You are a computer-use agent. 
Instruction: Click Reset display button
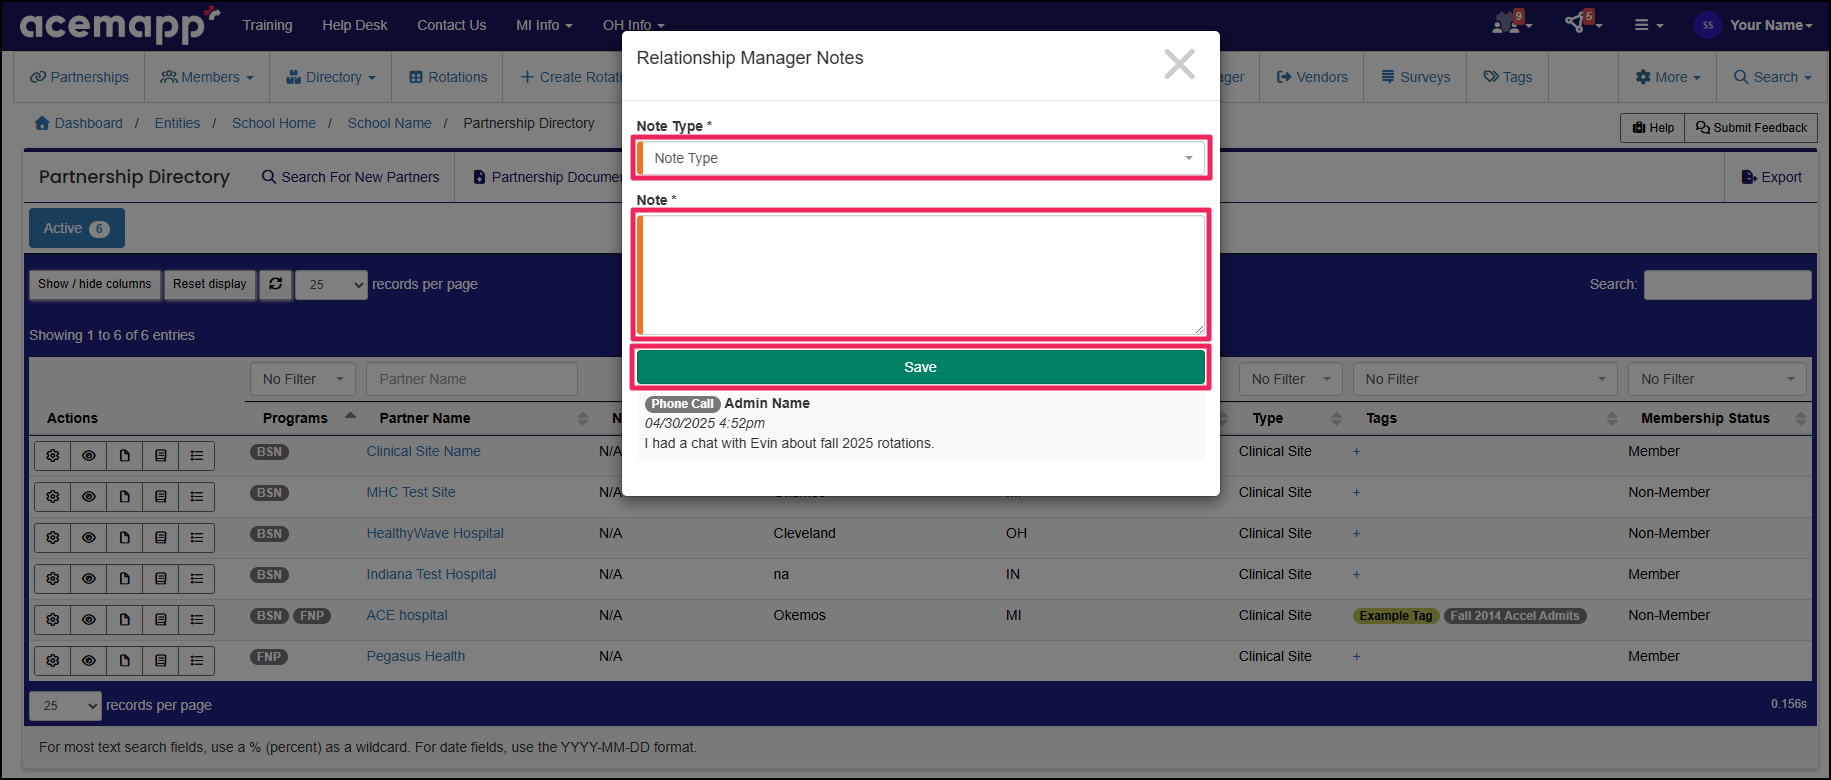[210, 284]
